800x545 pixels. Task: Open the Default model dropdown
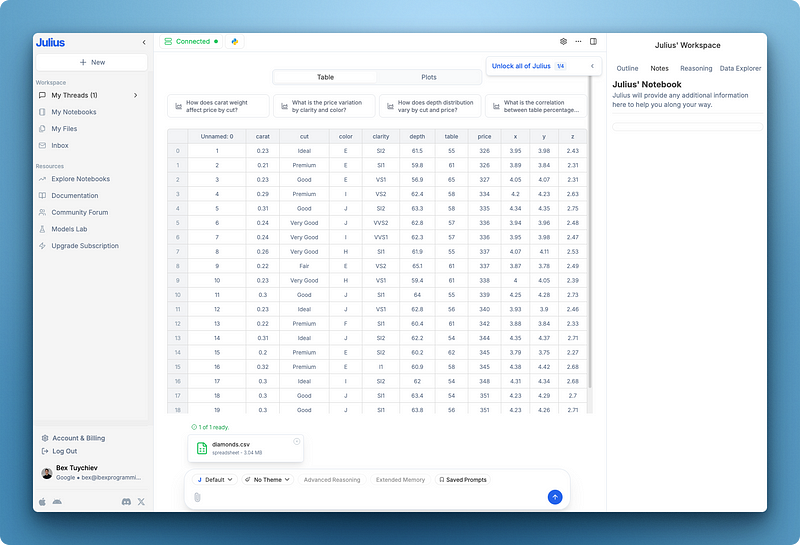point(215,480)
